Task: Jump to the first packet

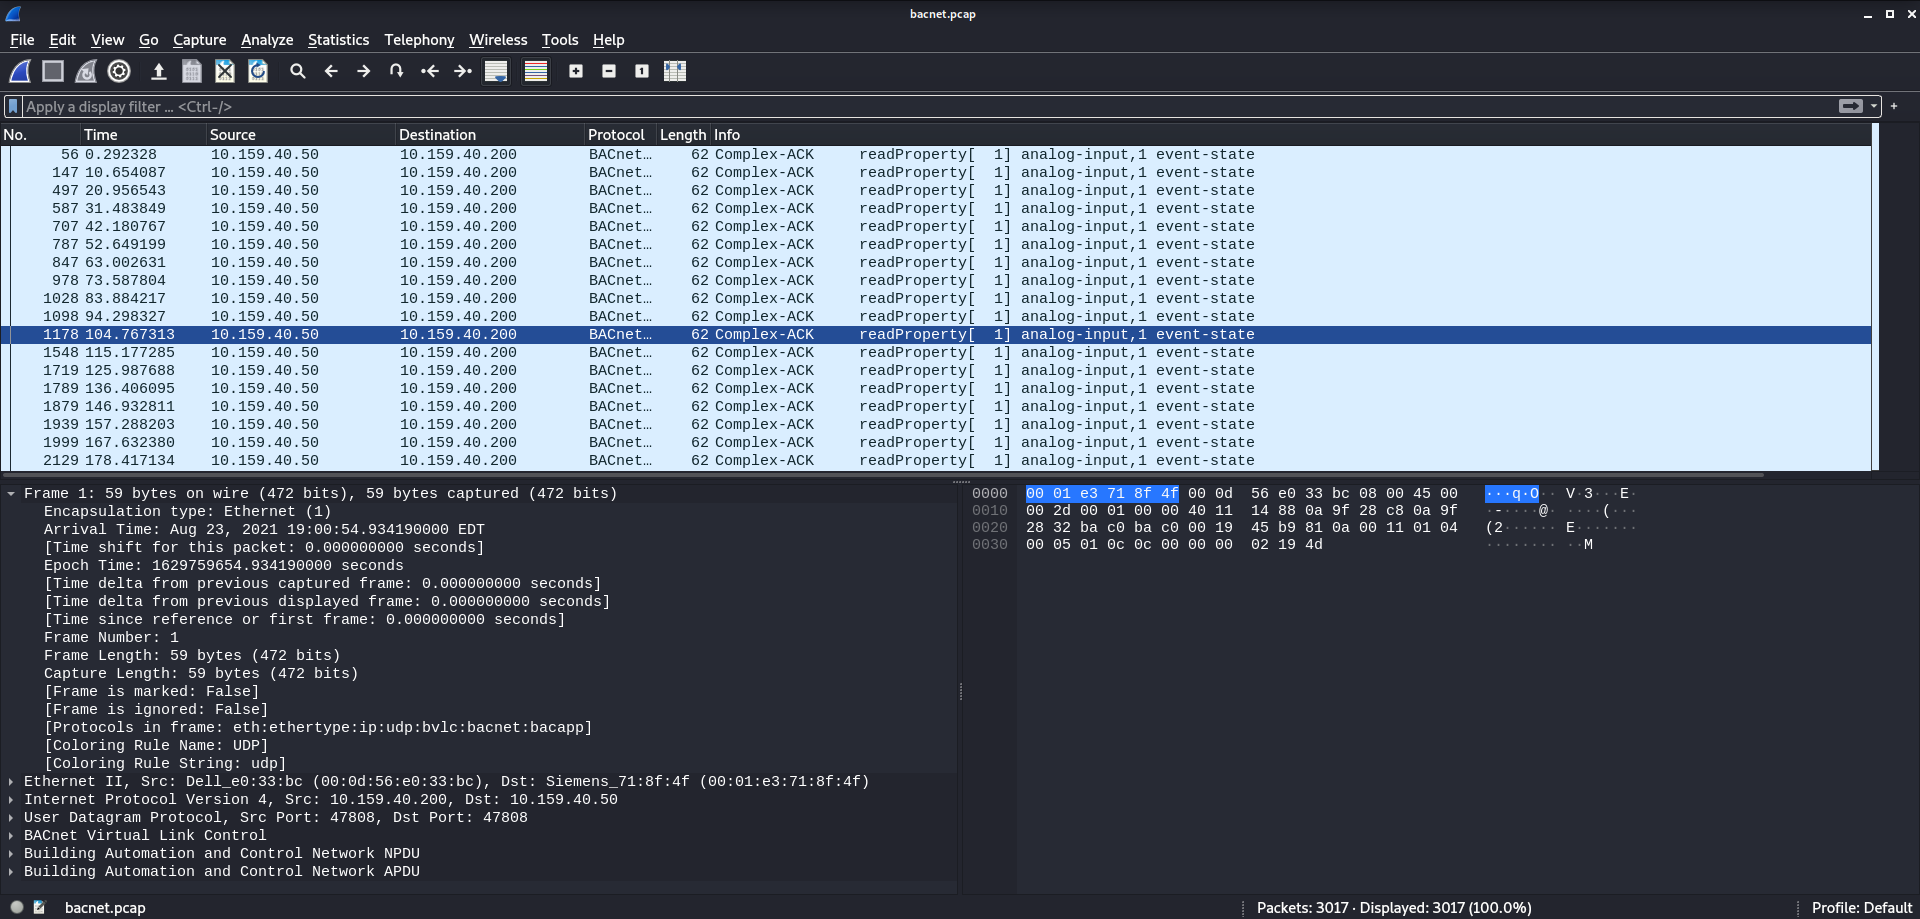Action: pyautogui.click(x=430, y=71)
